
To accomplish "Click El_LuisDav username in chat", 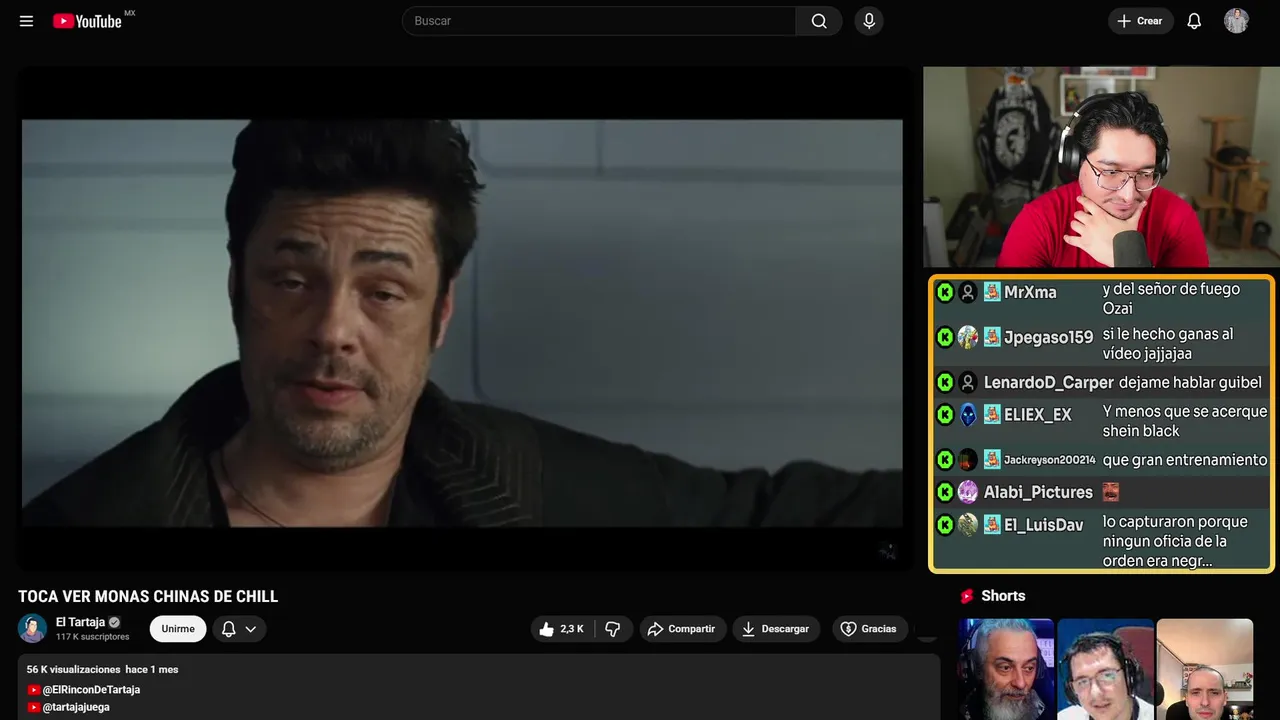I will pos(1043,525).
